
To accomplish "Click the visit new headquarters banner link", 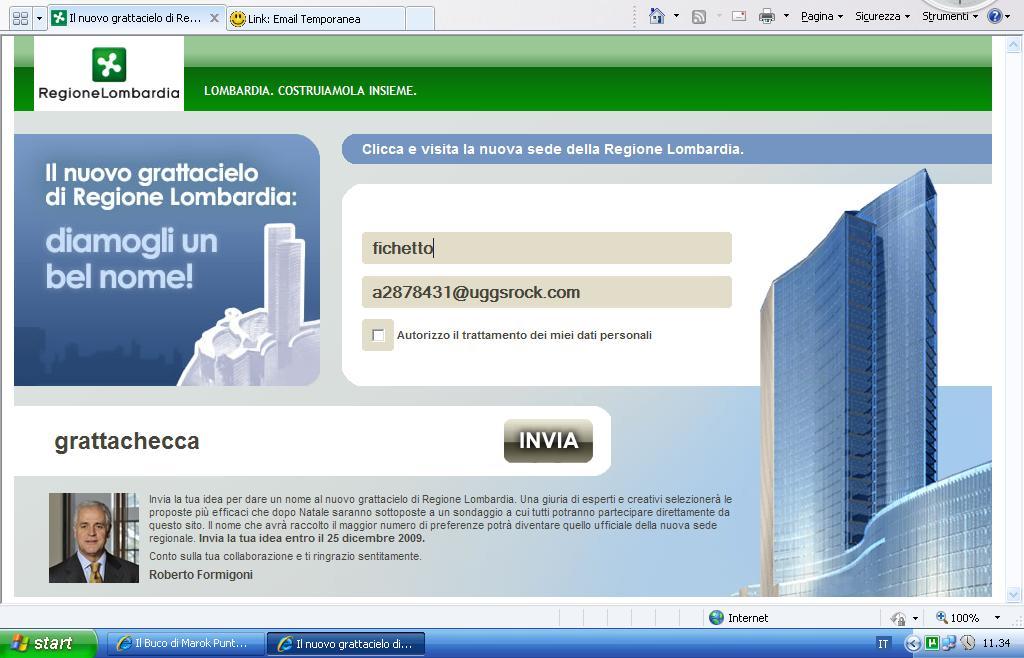I will point(552,149).
